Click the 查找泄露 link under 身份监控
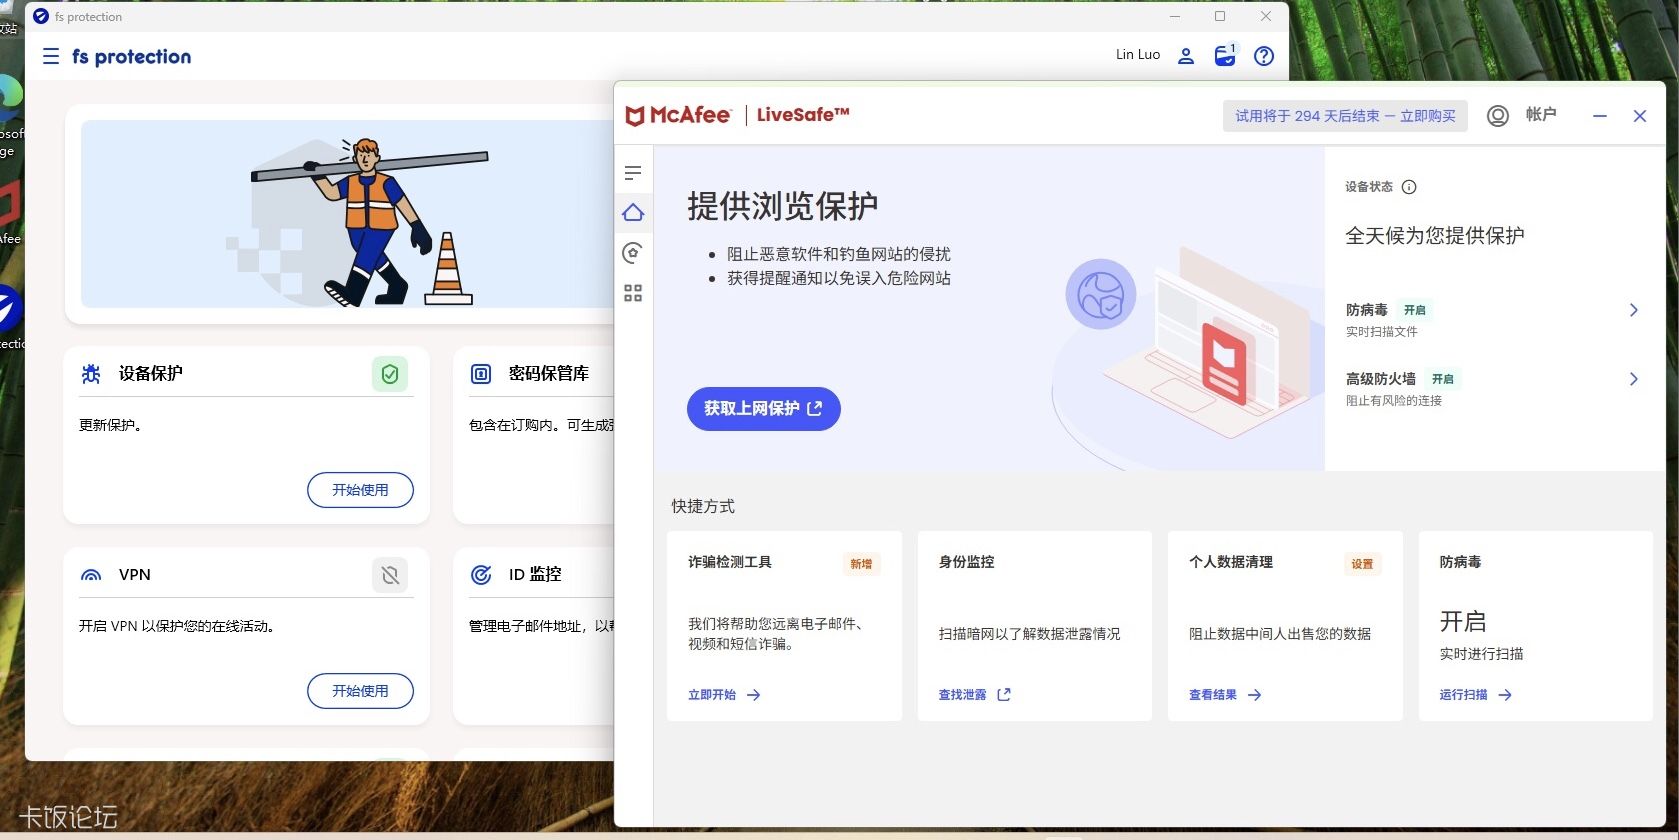 975,695
